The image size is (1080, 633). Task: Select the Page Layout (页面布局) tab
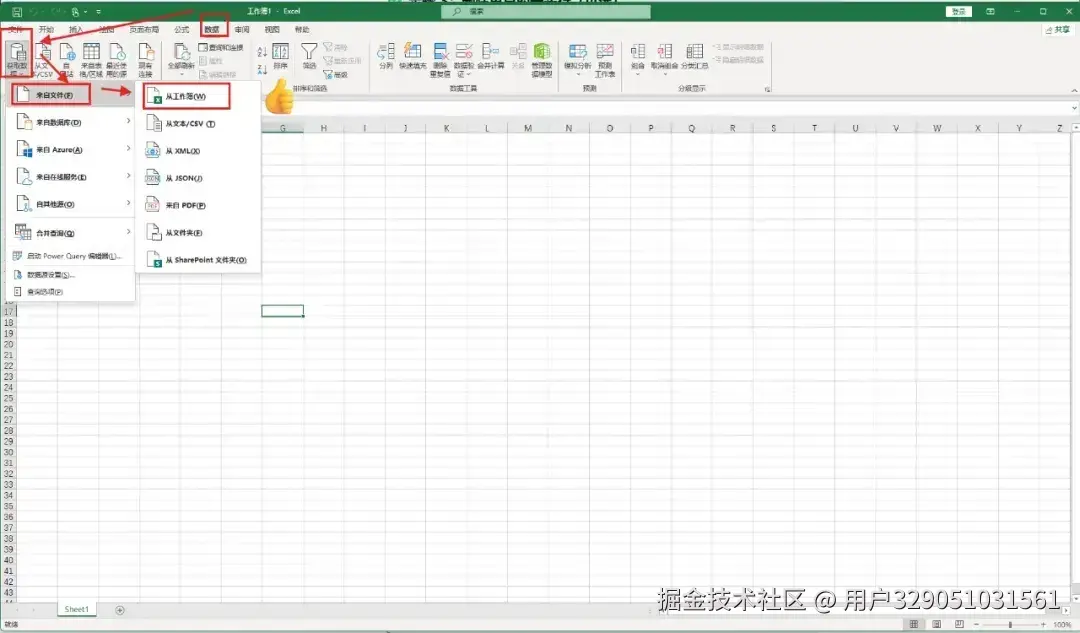point(144,30)
